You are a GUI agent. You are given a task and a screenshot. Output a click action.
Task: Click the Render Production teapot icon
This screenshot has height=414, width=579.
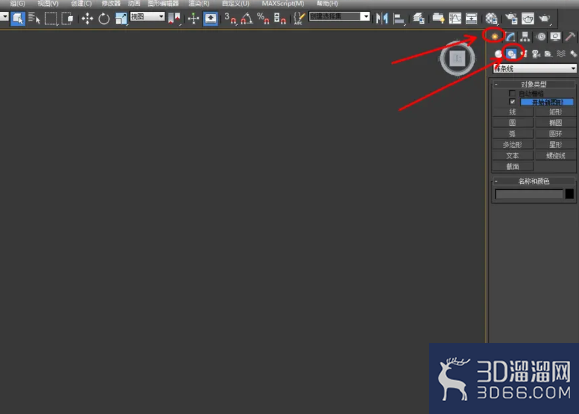544,18
